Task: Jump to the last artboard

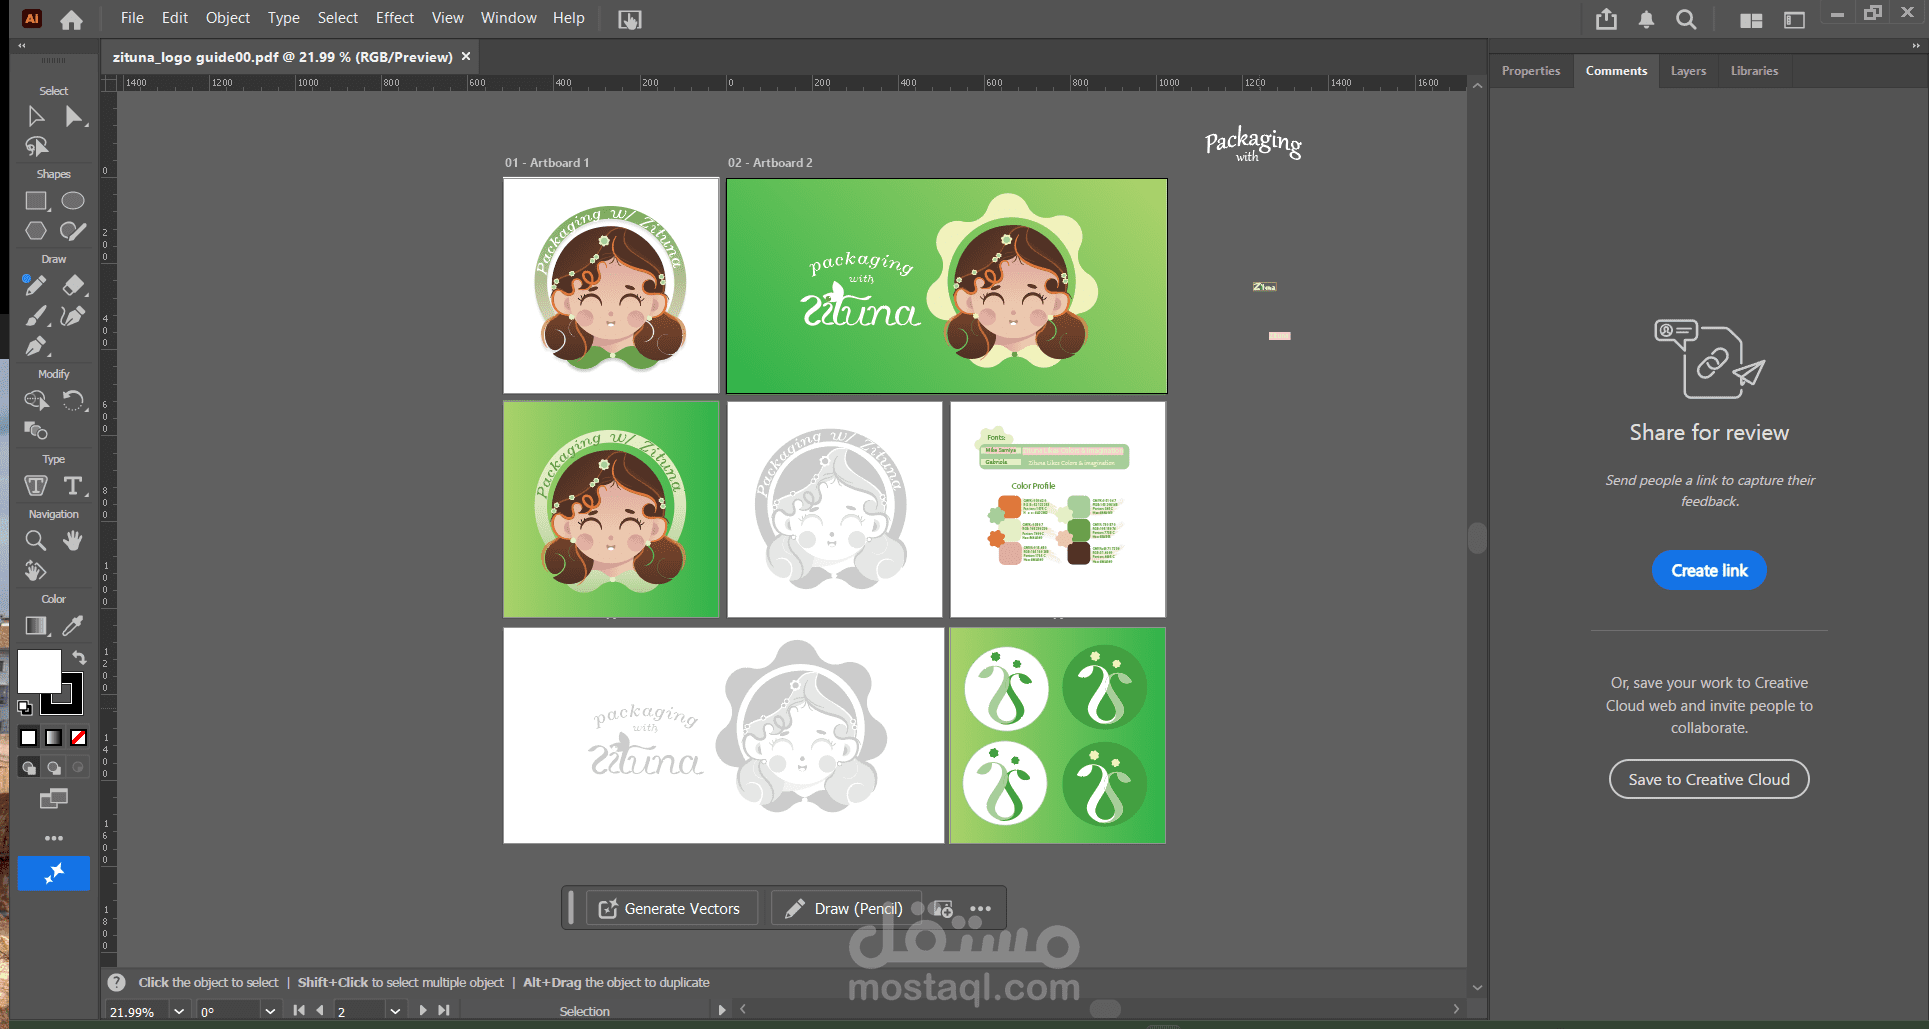Action: coord(444,1011)
